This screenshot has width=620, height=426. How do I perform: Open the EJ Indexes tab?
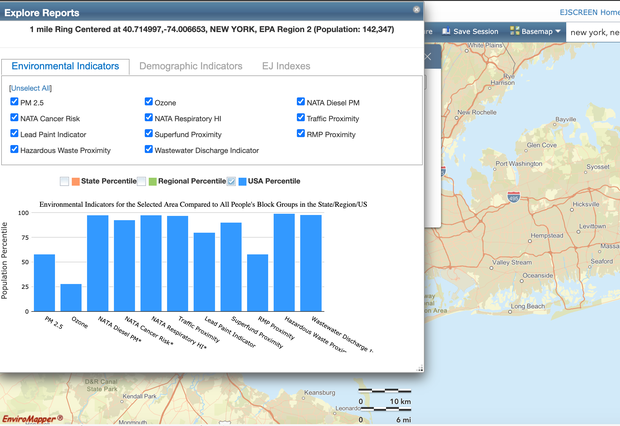[286, 66]
